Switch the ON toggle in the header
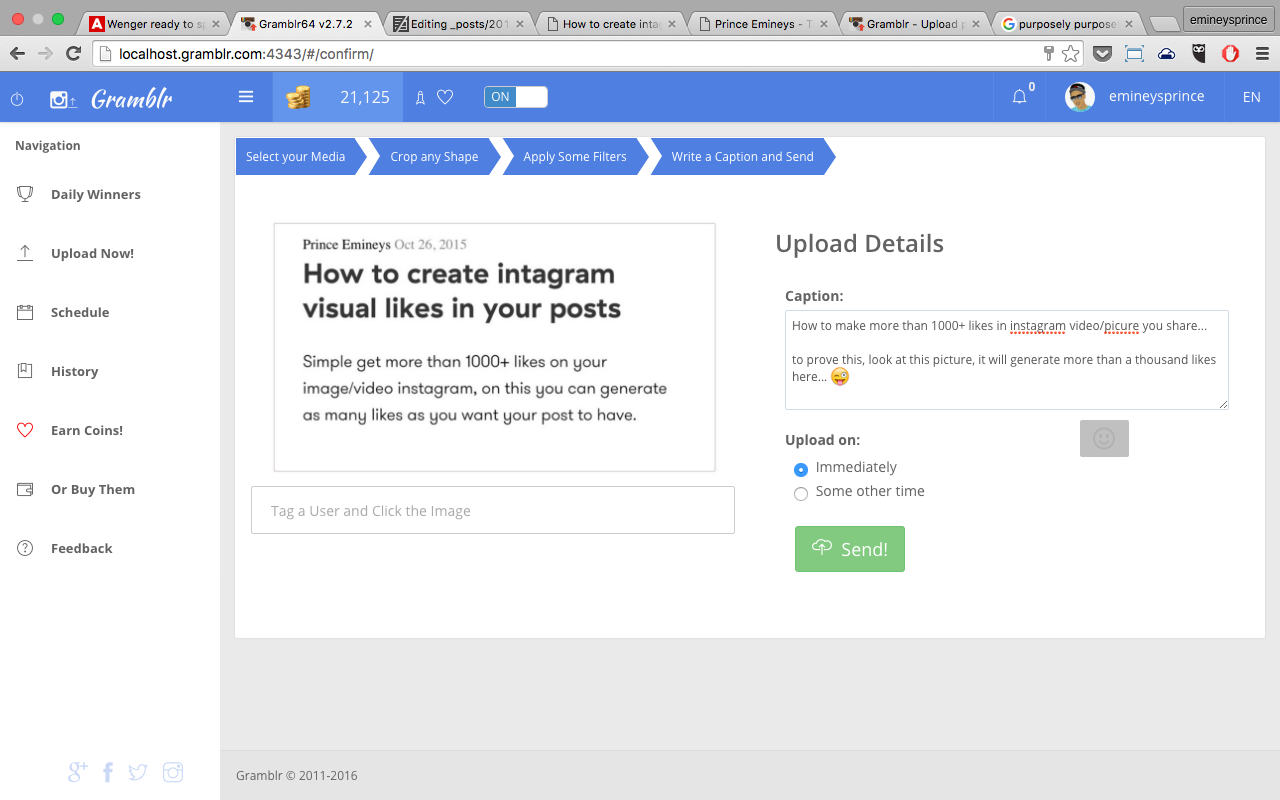Image resolution: width=1280 pixels, height=800 pixels. [516, 97]
